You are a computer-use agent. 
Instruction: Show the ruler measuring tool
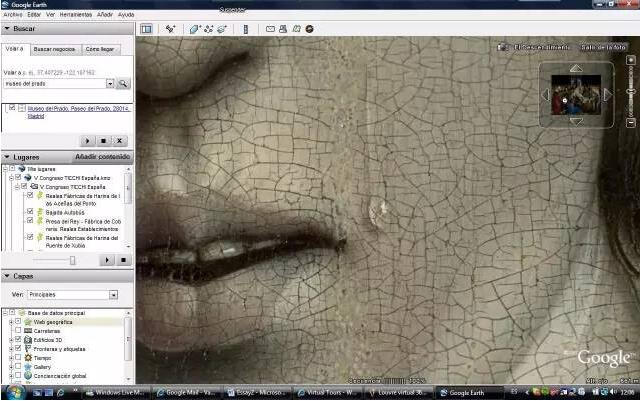[x=246, y=29]
